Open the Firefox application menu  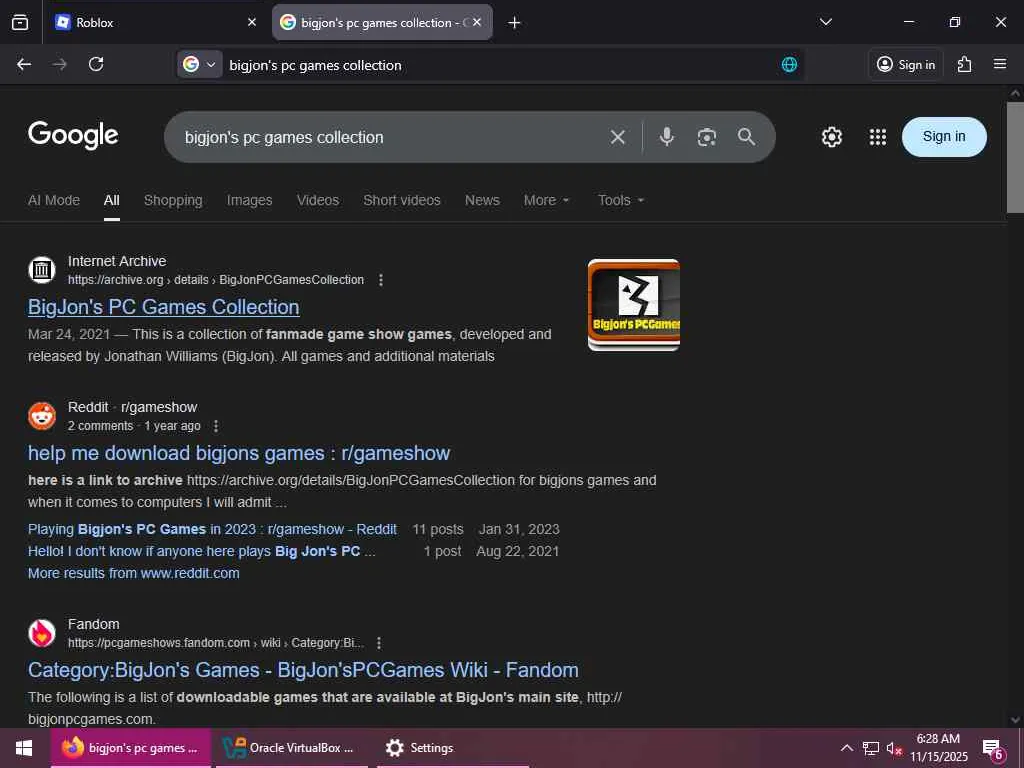click(1000, 64)
